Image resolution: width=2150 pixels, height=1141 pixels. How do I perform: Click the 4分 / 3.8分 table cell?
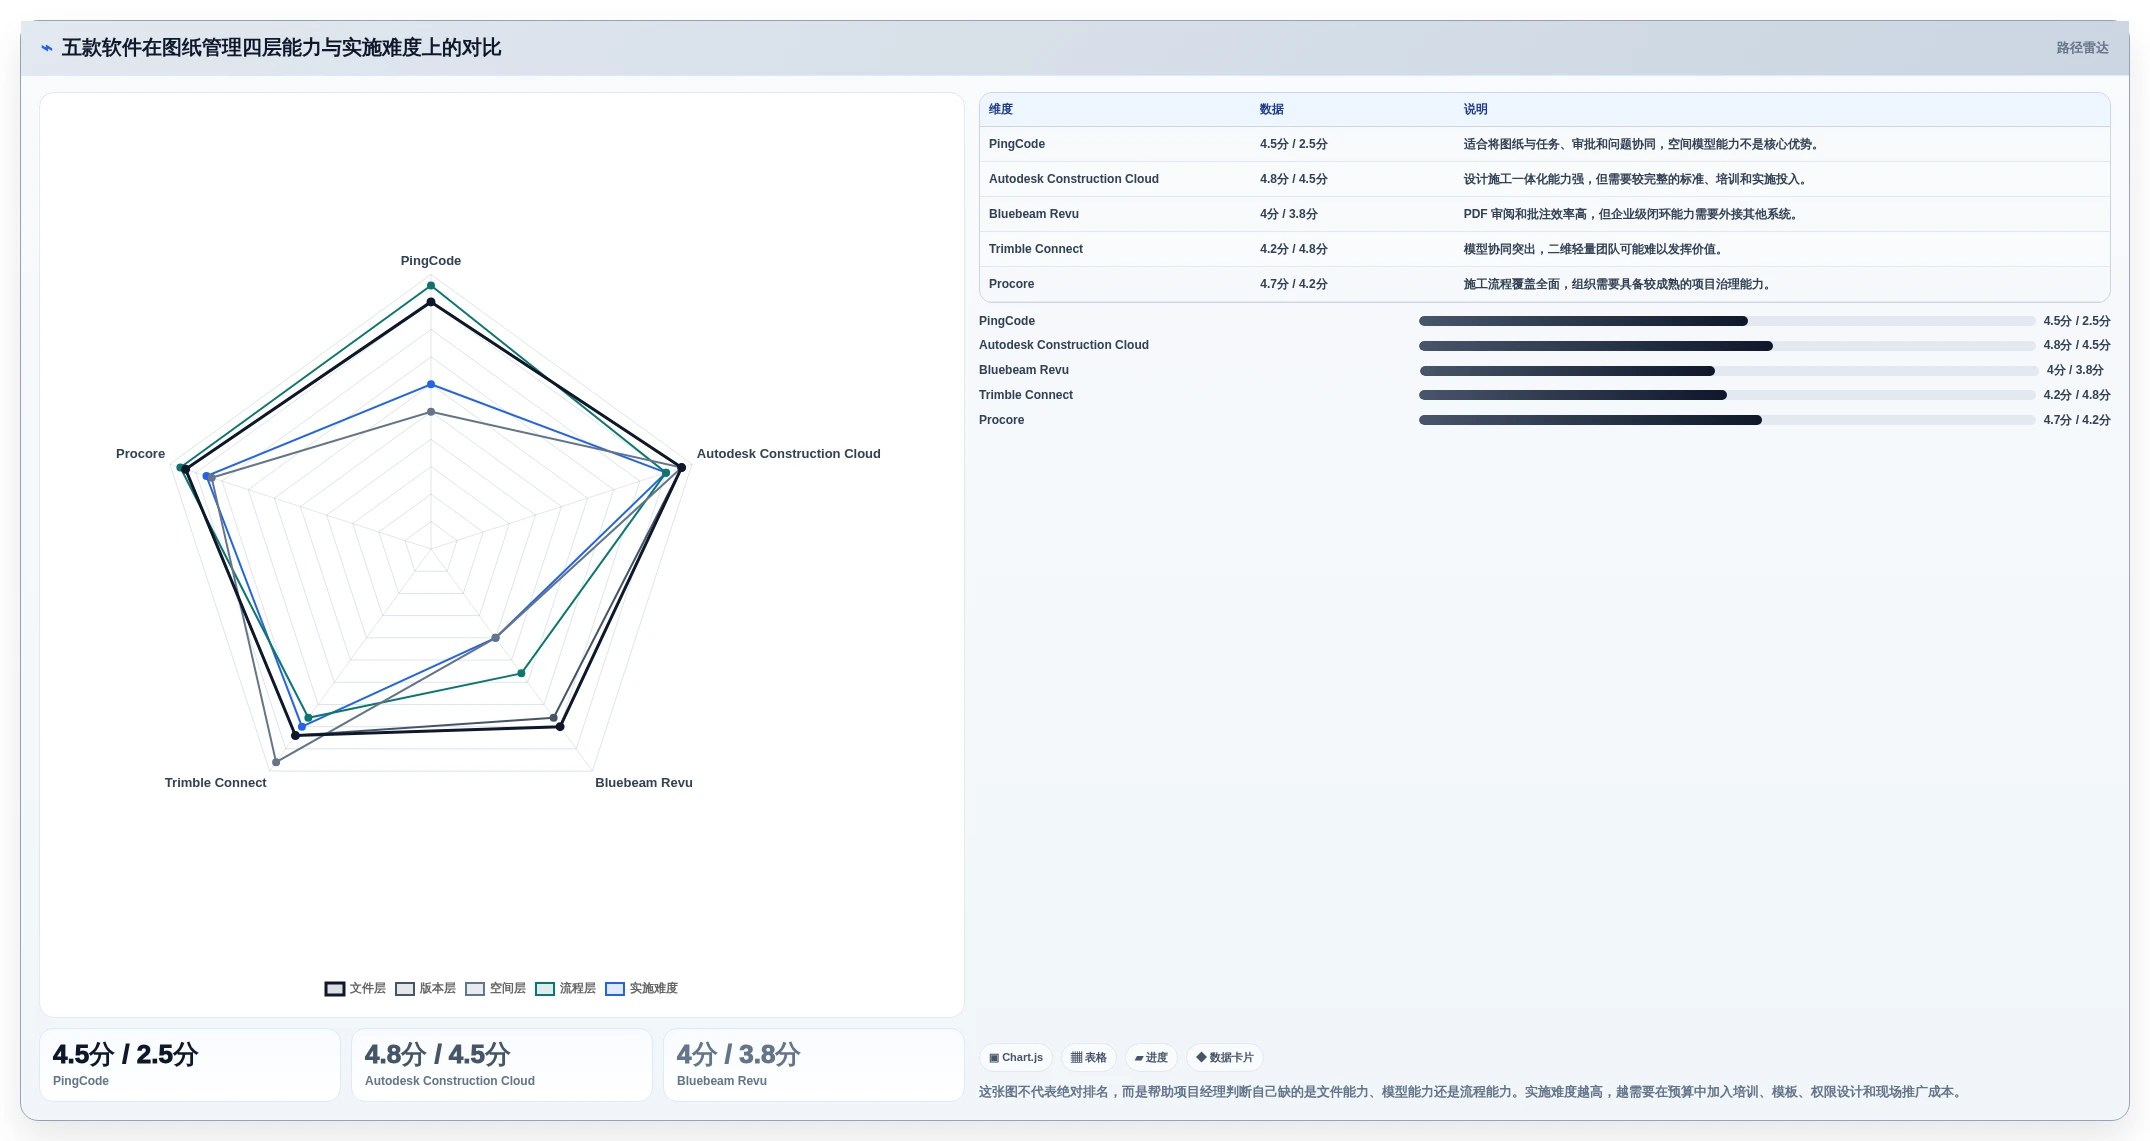click(1288, 214)
